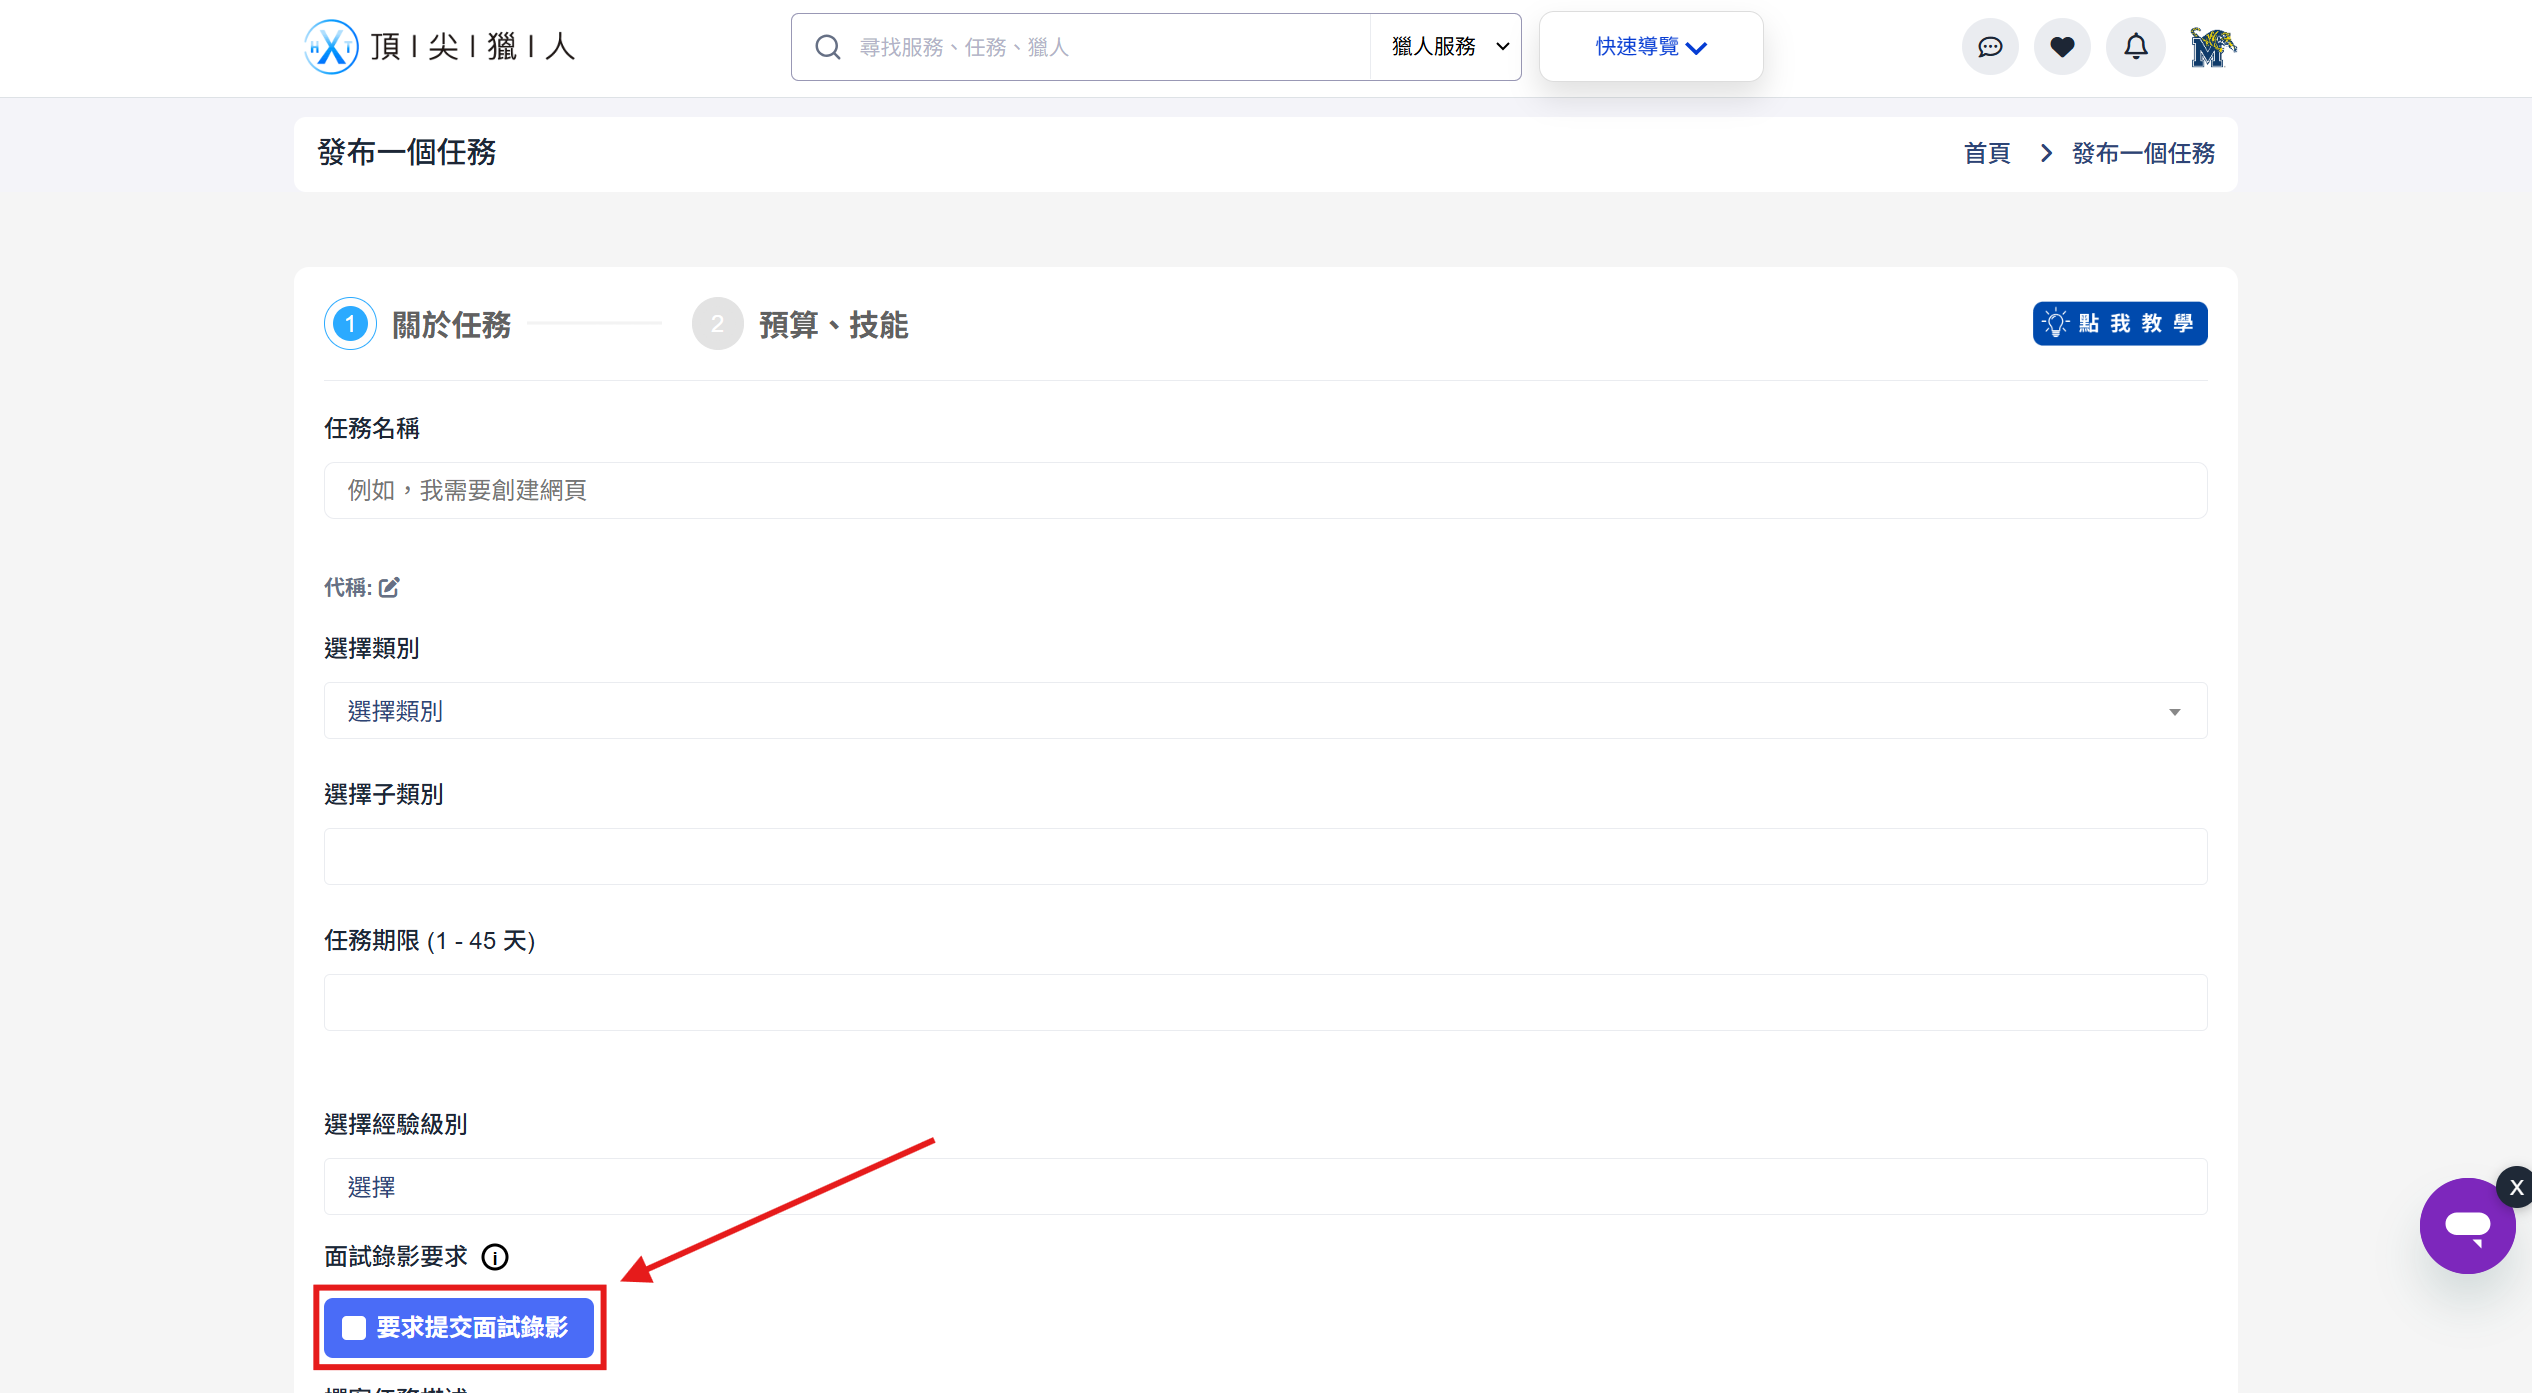
Task: Open the 選擇經驗級別 select field
Action: pyautogui.click(x=1265, y=1187)
